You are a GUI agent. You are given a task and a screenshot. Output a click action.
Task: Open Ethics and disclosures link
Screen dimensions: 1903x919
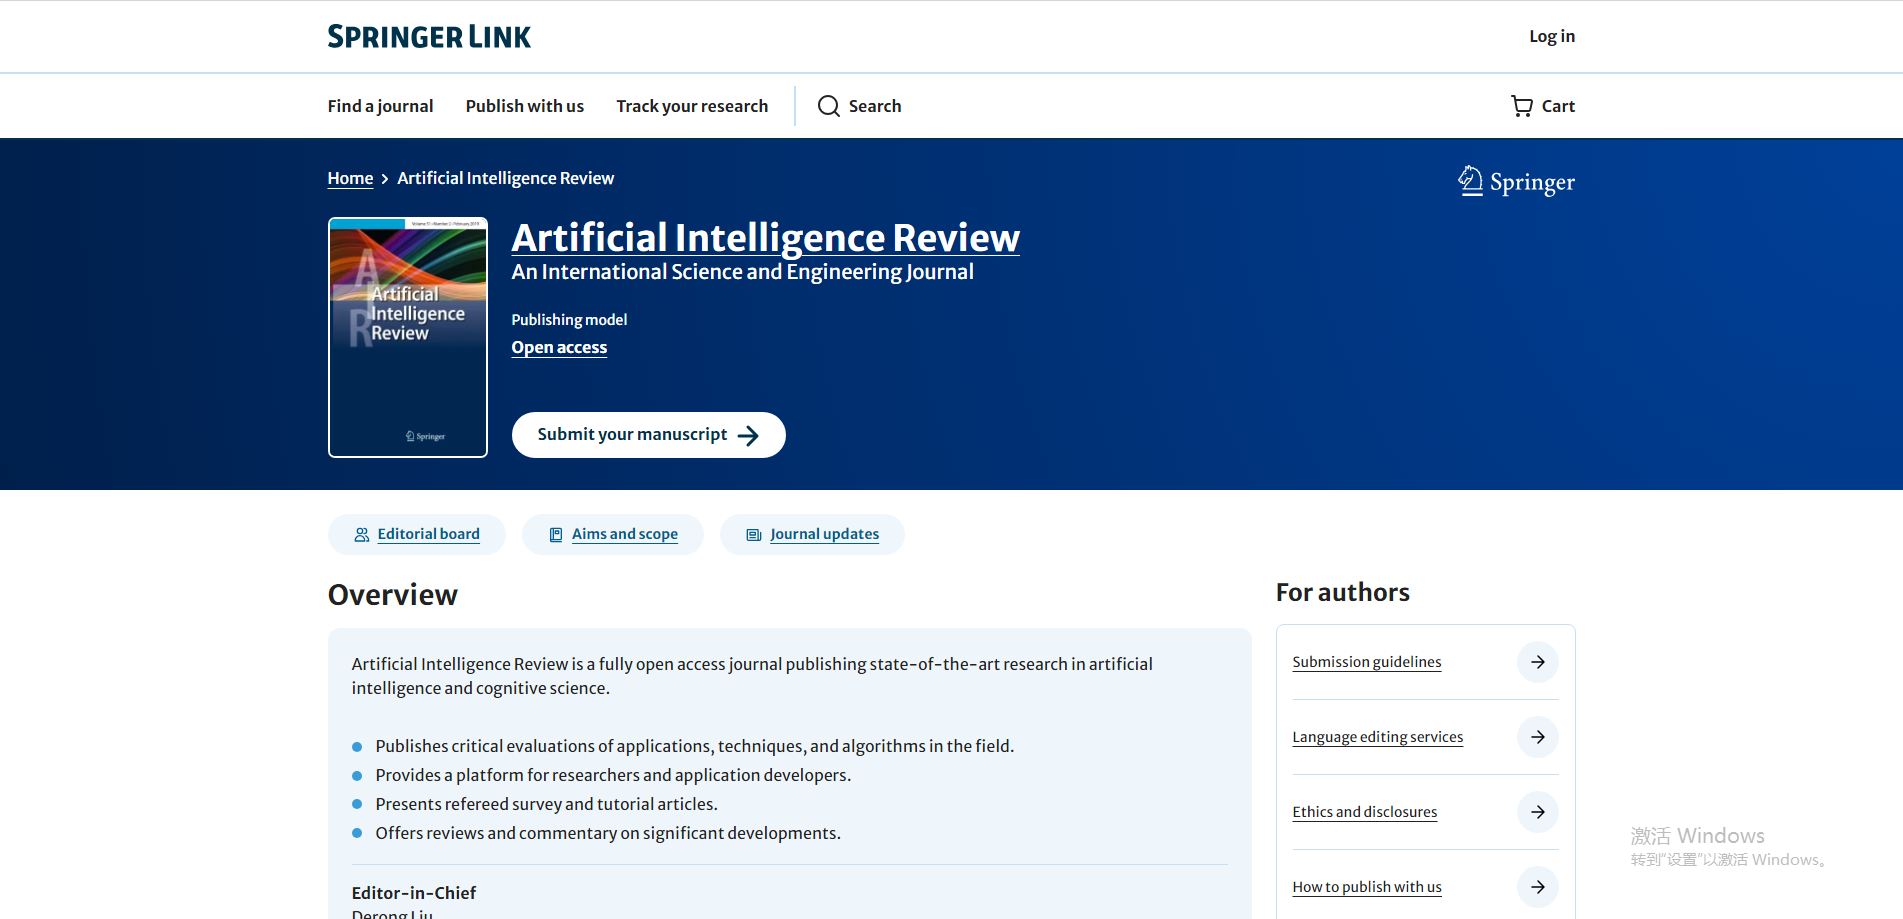point(1365,812)
